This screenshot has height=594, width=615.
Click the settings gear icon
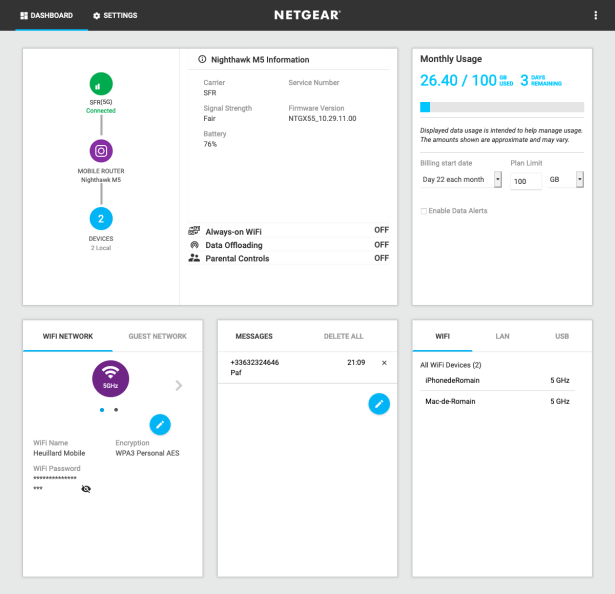click(x=96, y=16)
